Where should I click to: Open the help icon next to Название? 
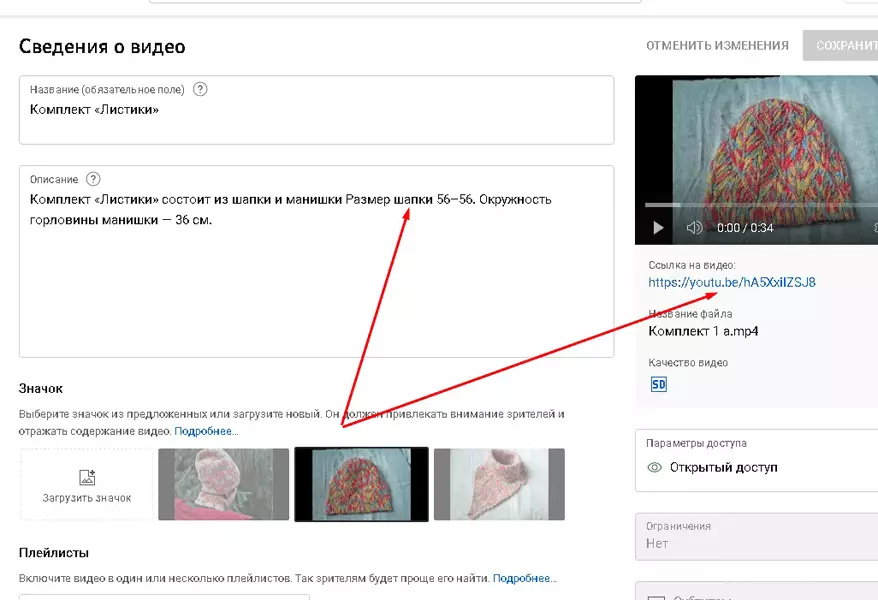(x=200, y=89)
